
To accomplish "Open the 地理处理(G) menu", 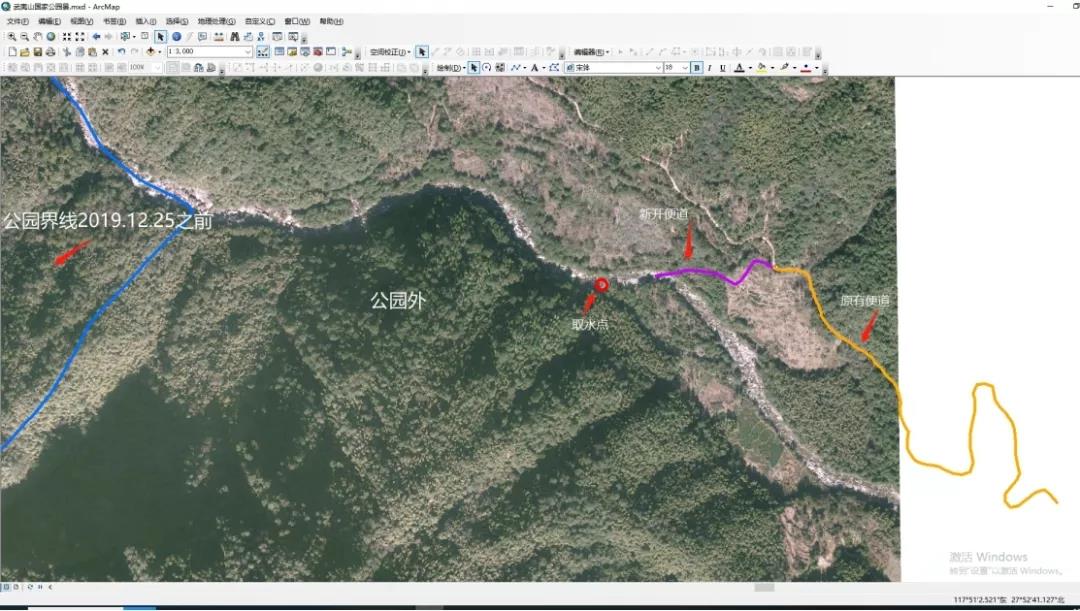I will point(216,21).
